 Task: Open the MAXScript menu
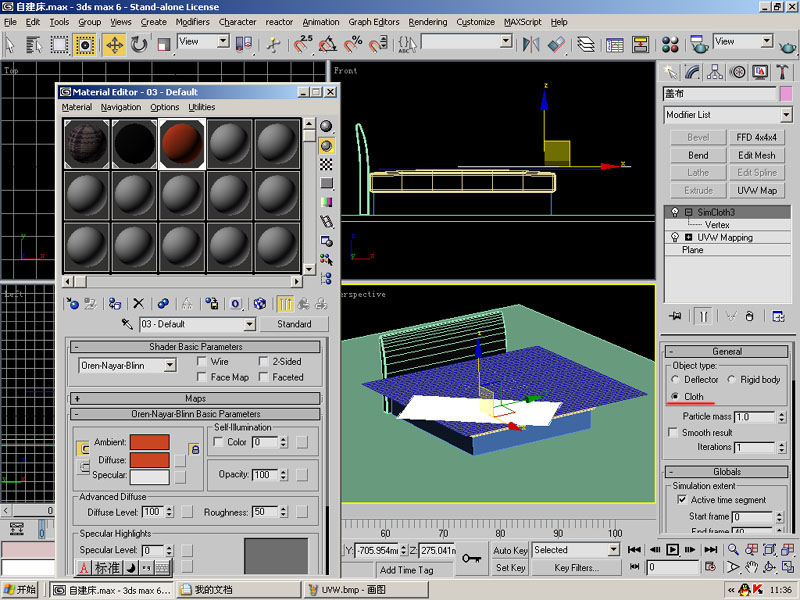pyautogui.click(x=522, y=22)
